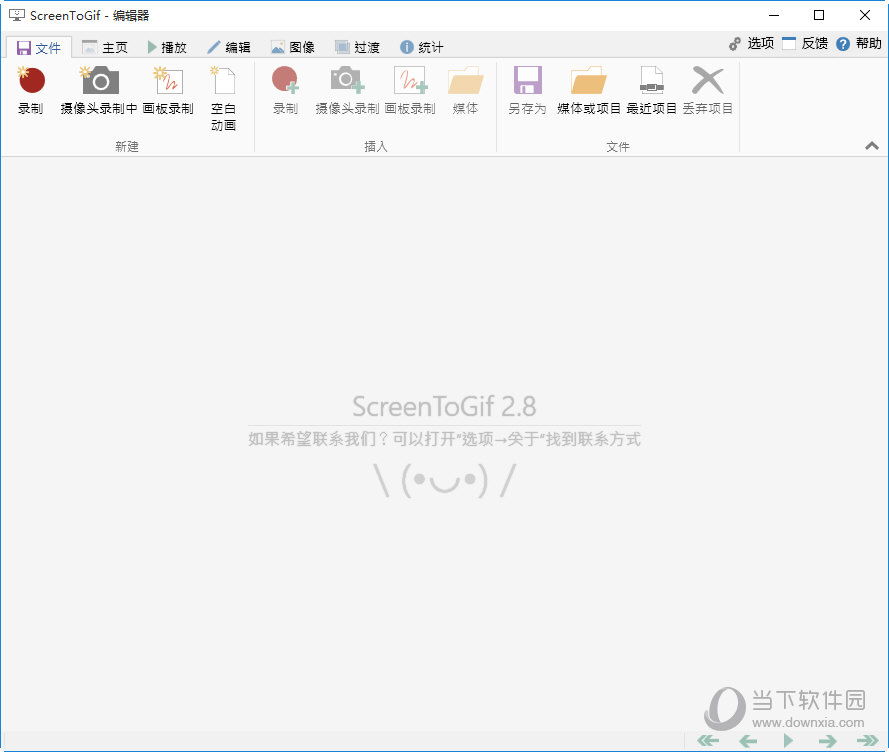Image resolution: width=889 pixels, height=752 pixels.
Task: Maximize the ScreenToGif editor window
Action: 819,15
